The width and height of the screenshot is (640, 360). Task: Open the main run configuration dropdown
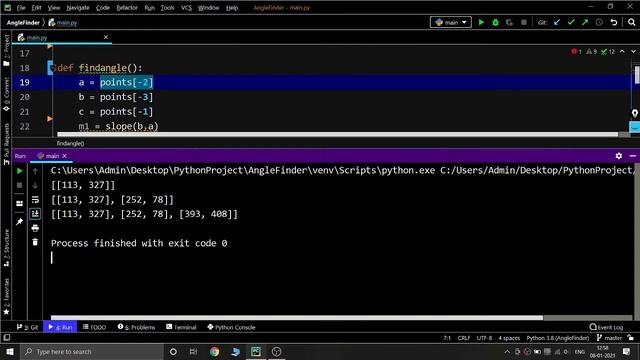coord(451,22)
